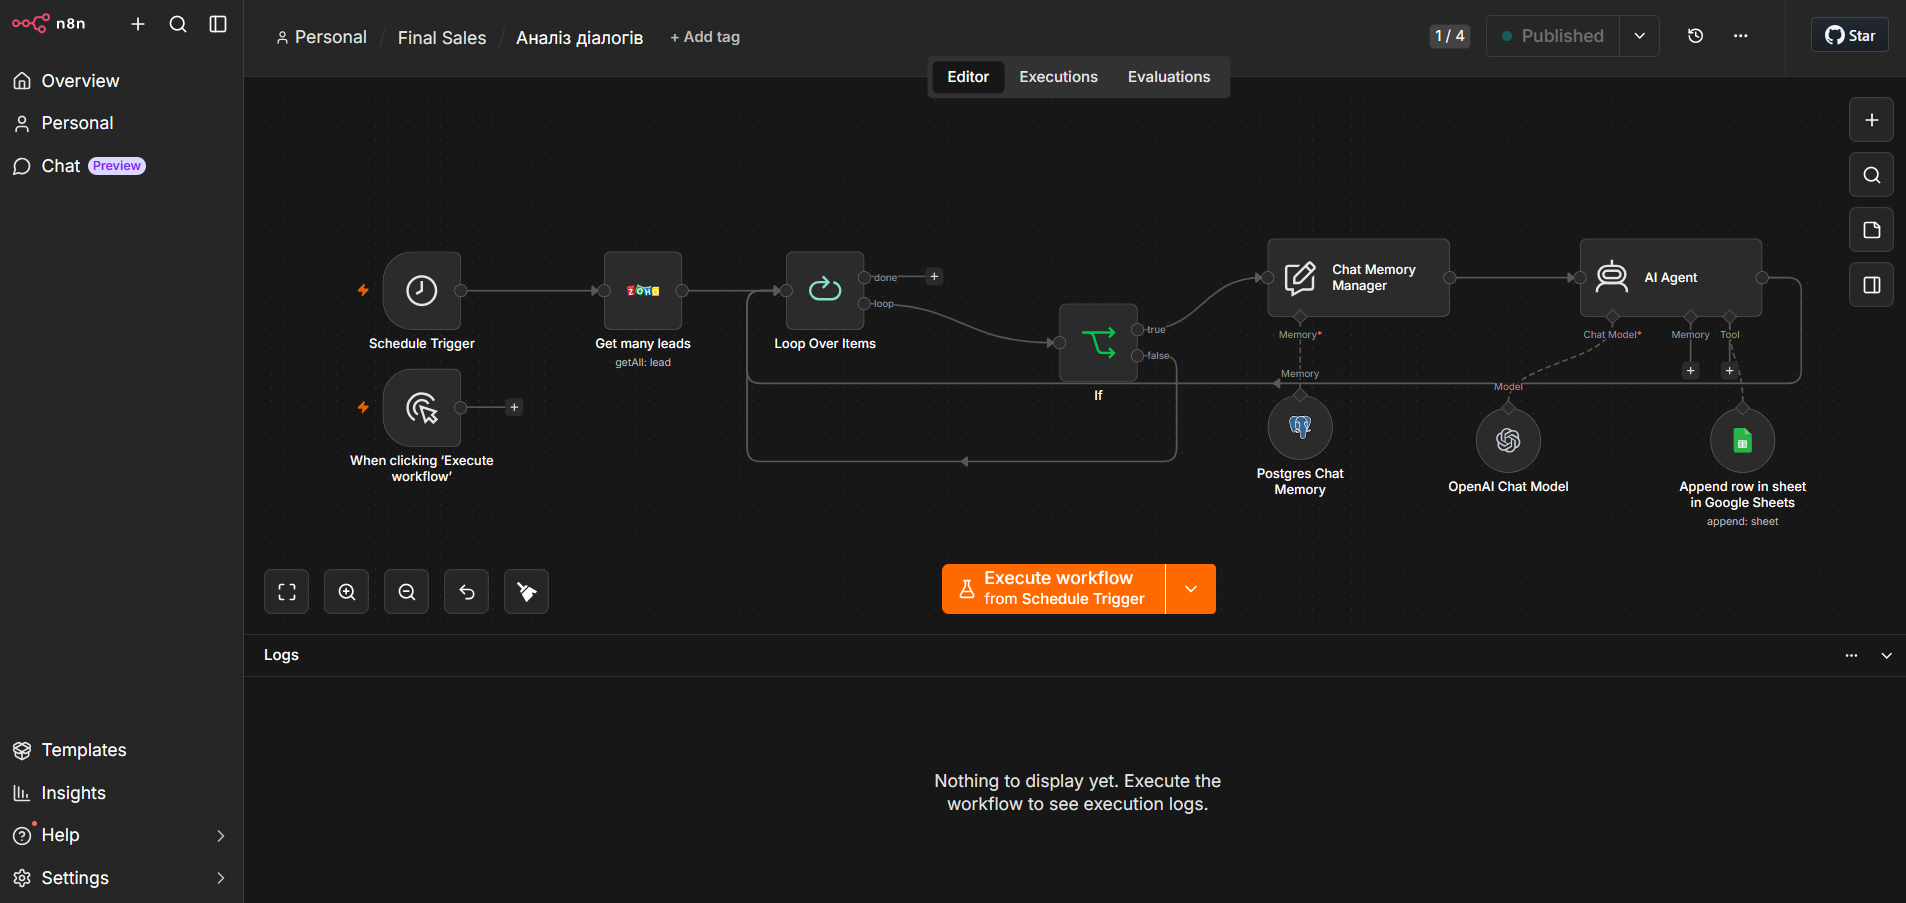The height and width of the screenshot is (903, 1906).
Task: Search from the sidebar magnifier icon
Action: pos(178,24)
